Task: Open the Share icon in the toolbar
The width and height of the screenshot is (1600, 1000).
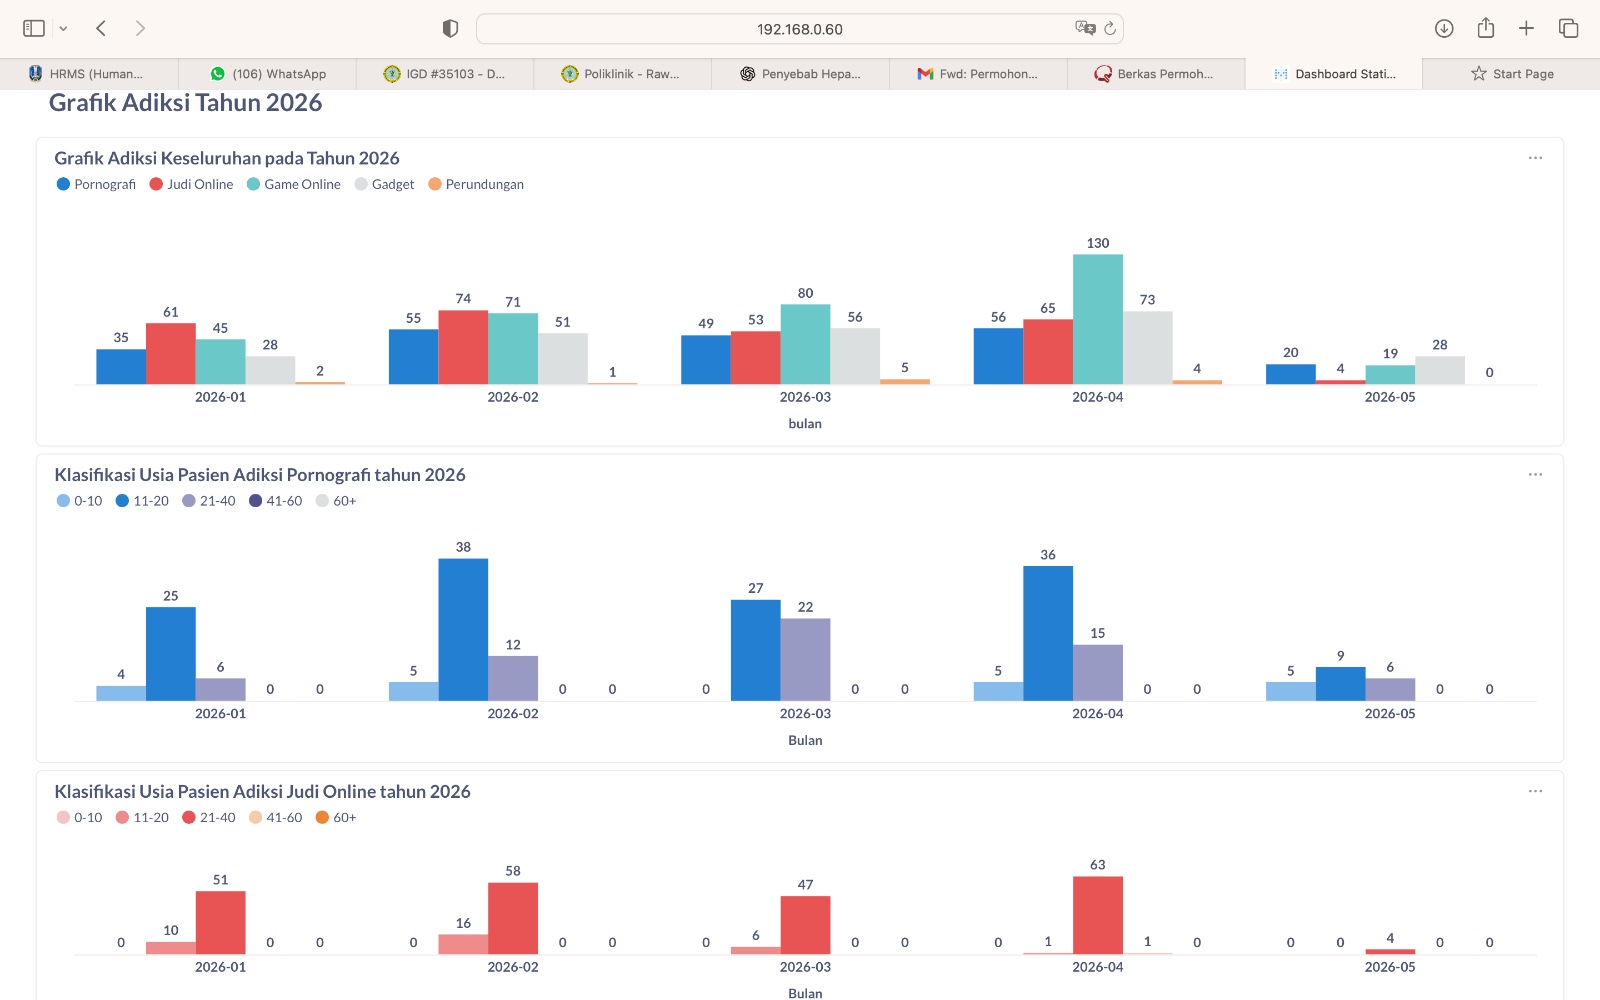Action: pos(1486,27)
